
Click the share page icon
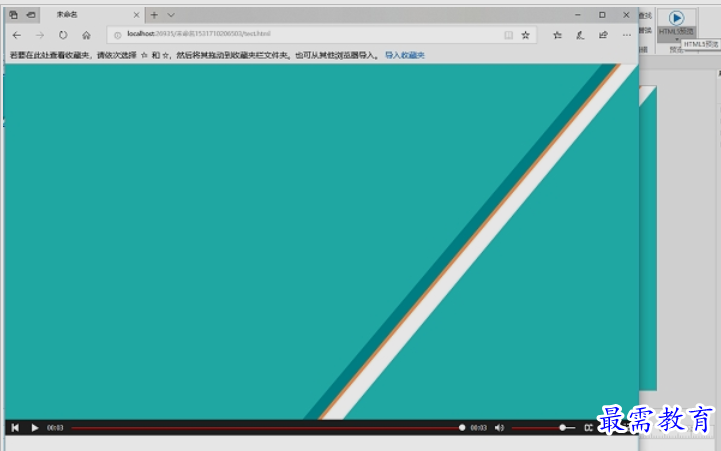603,35
